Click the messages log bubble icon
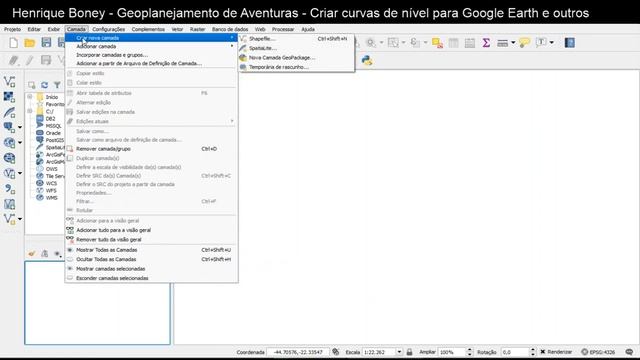Screen dimensions: 640x360 (x=629, y=352)
